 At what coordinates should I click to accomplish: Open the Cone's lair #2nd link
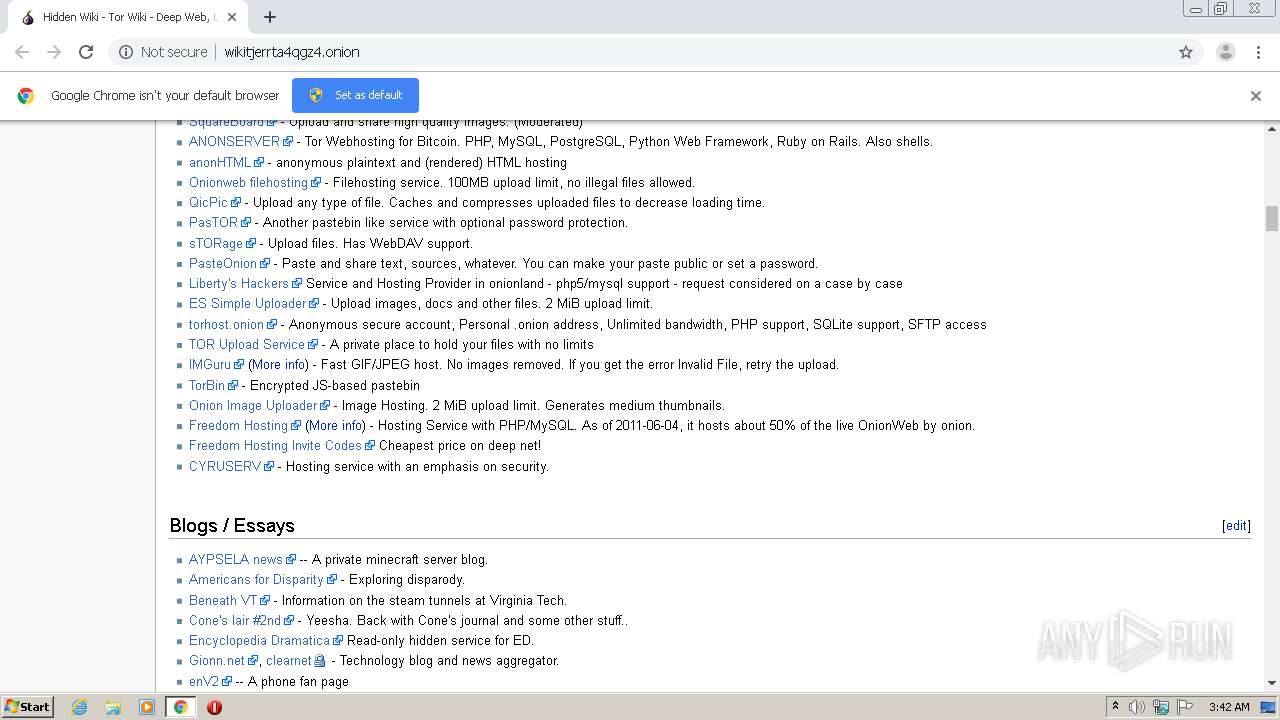click(235, 620)
